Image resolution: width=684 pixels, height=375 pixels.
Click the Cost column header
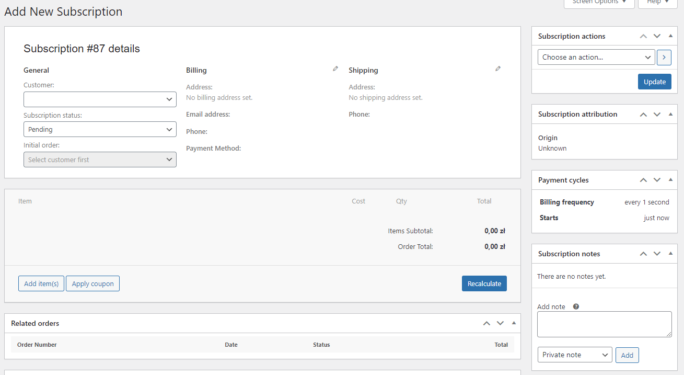(359, 201)
